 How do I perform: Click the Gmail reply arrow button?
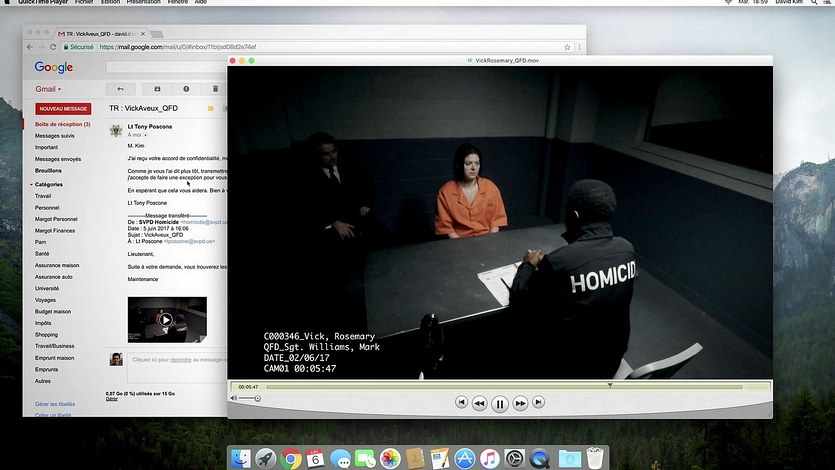tap(121, 89)
